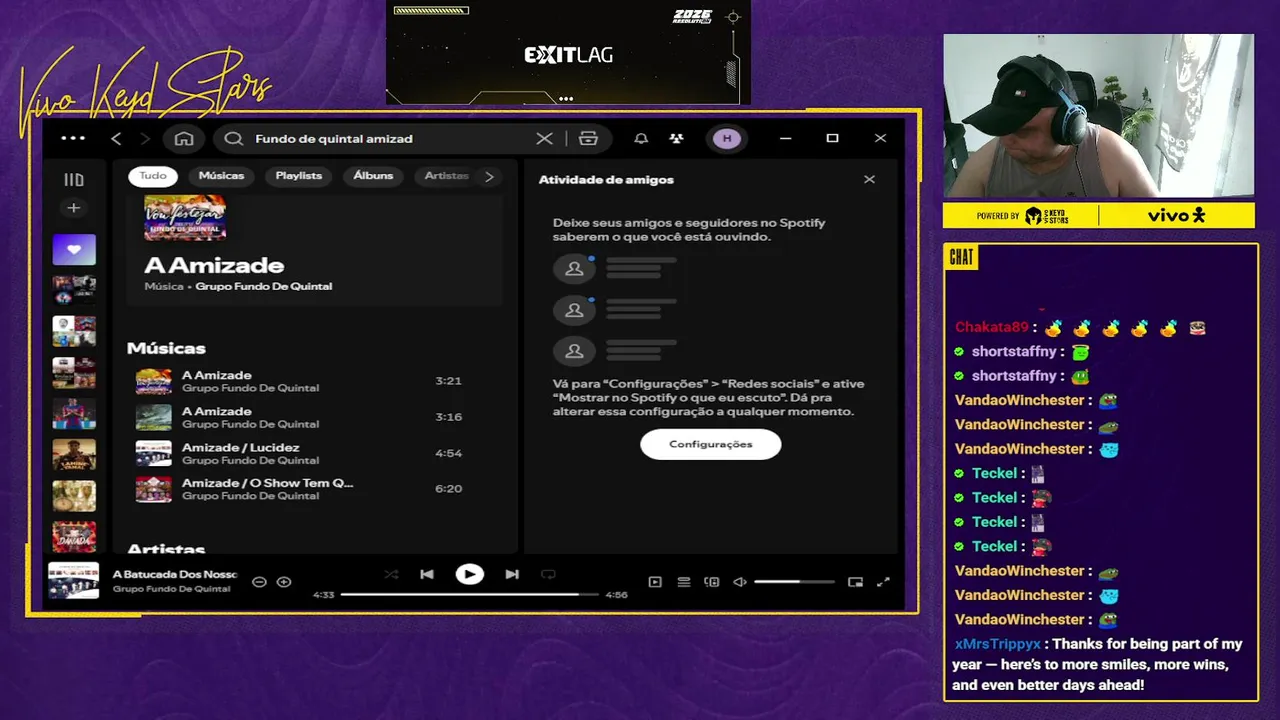Screen dimensions: 1280x720
Task: Open Liked Songs heart tile
Action: (74, 250)
